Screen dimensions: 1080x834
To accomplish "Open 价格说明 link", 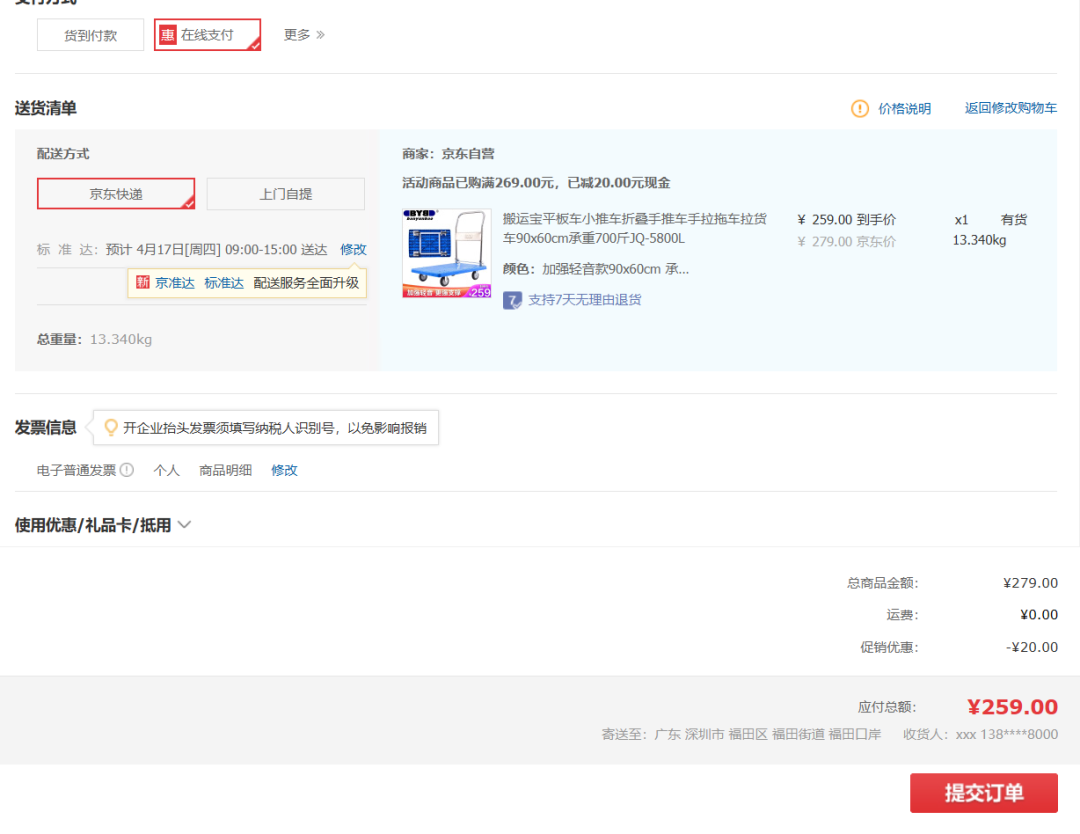I will [x=904, y=109].
